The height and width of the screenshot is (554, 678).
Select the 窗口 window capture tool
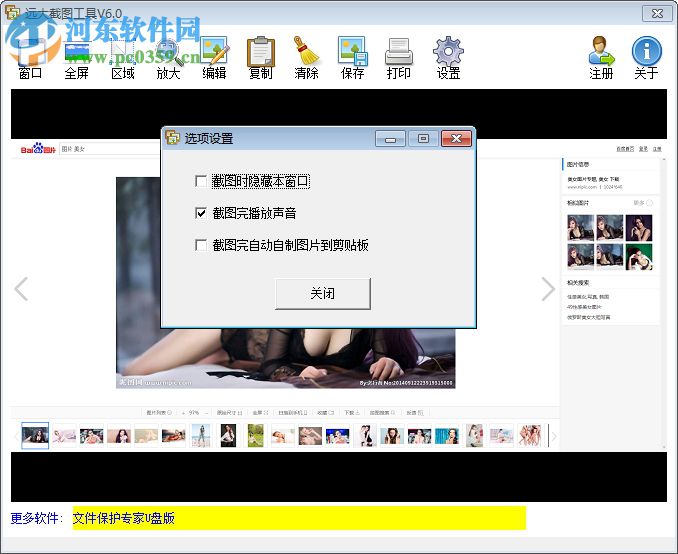[x=30, y=58]
